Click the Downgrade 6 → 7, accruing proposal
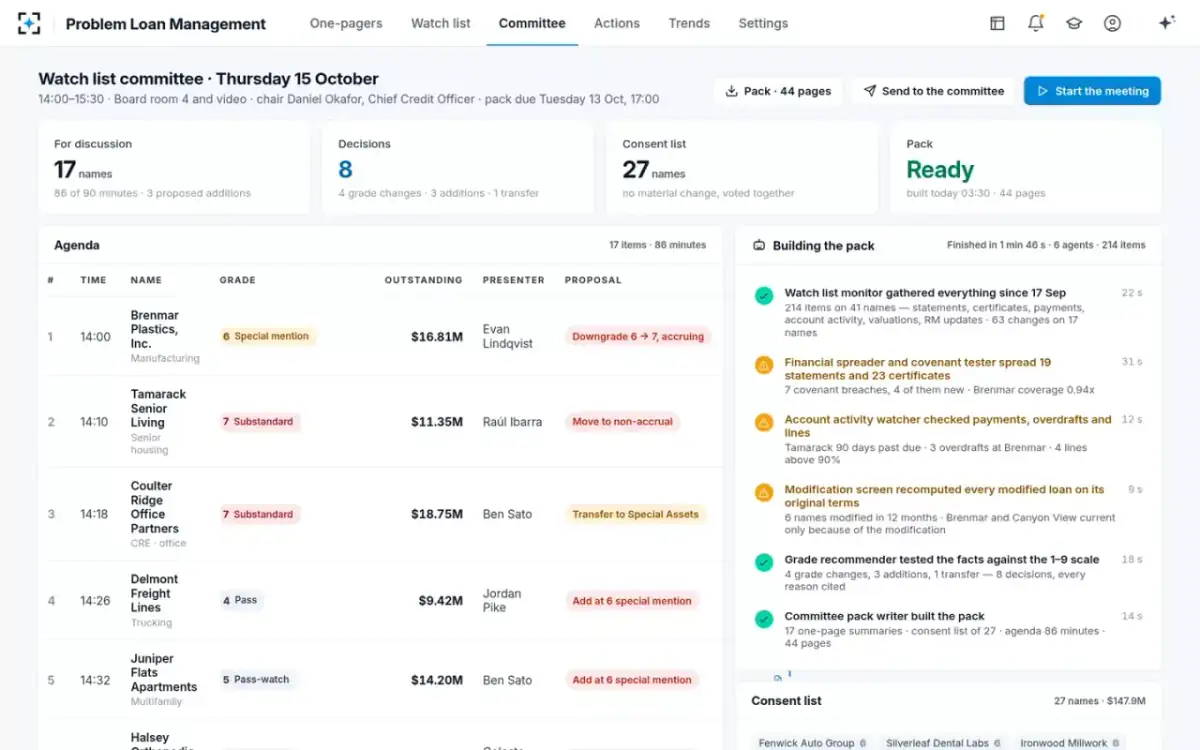The height and width of the screenshot is (750, 1200). [638, 336]
